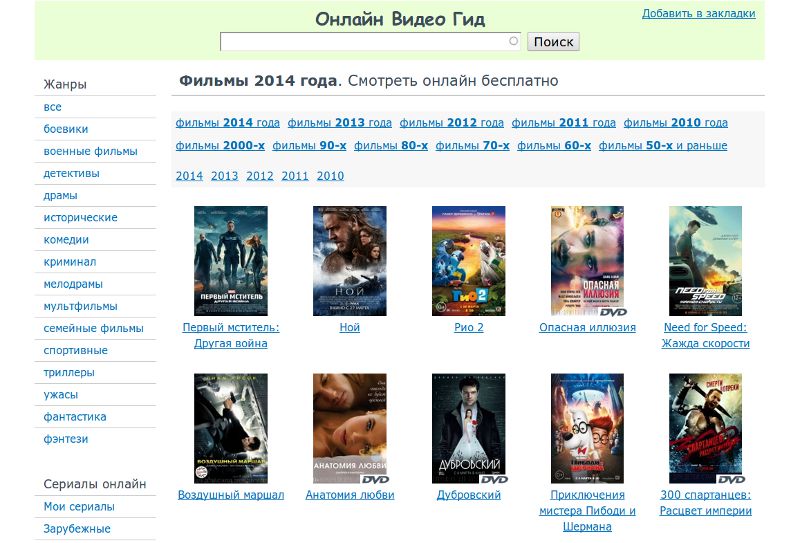This screenshot has height=543, width=800.
Task: Click the short 2010 year link
Action: [330, 176]
